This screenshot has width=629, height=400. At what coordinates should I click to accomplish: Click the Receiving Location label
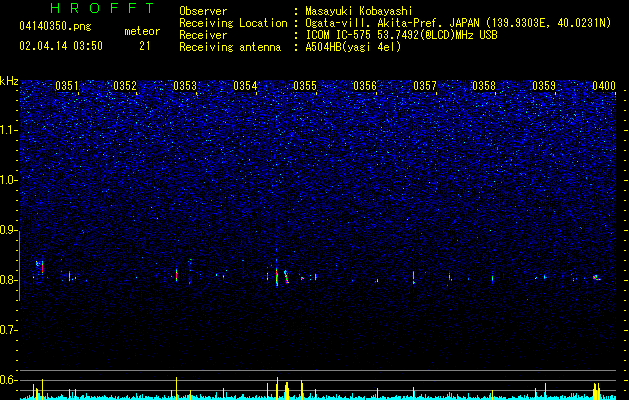(233, 23)
